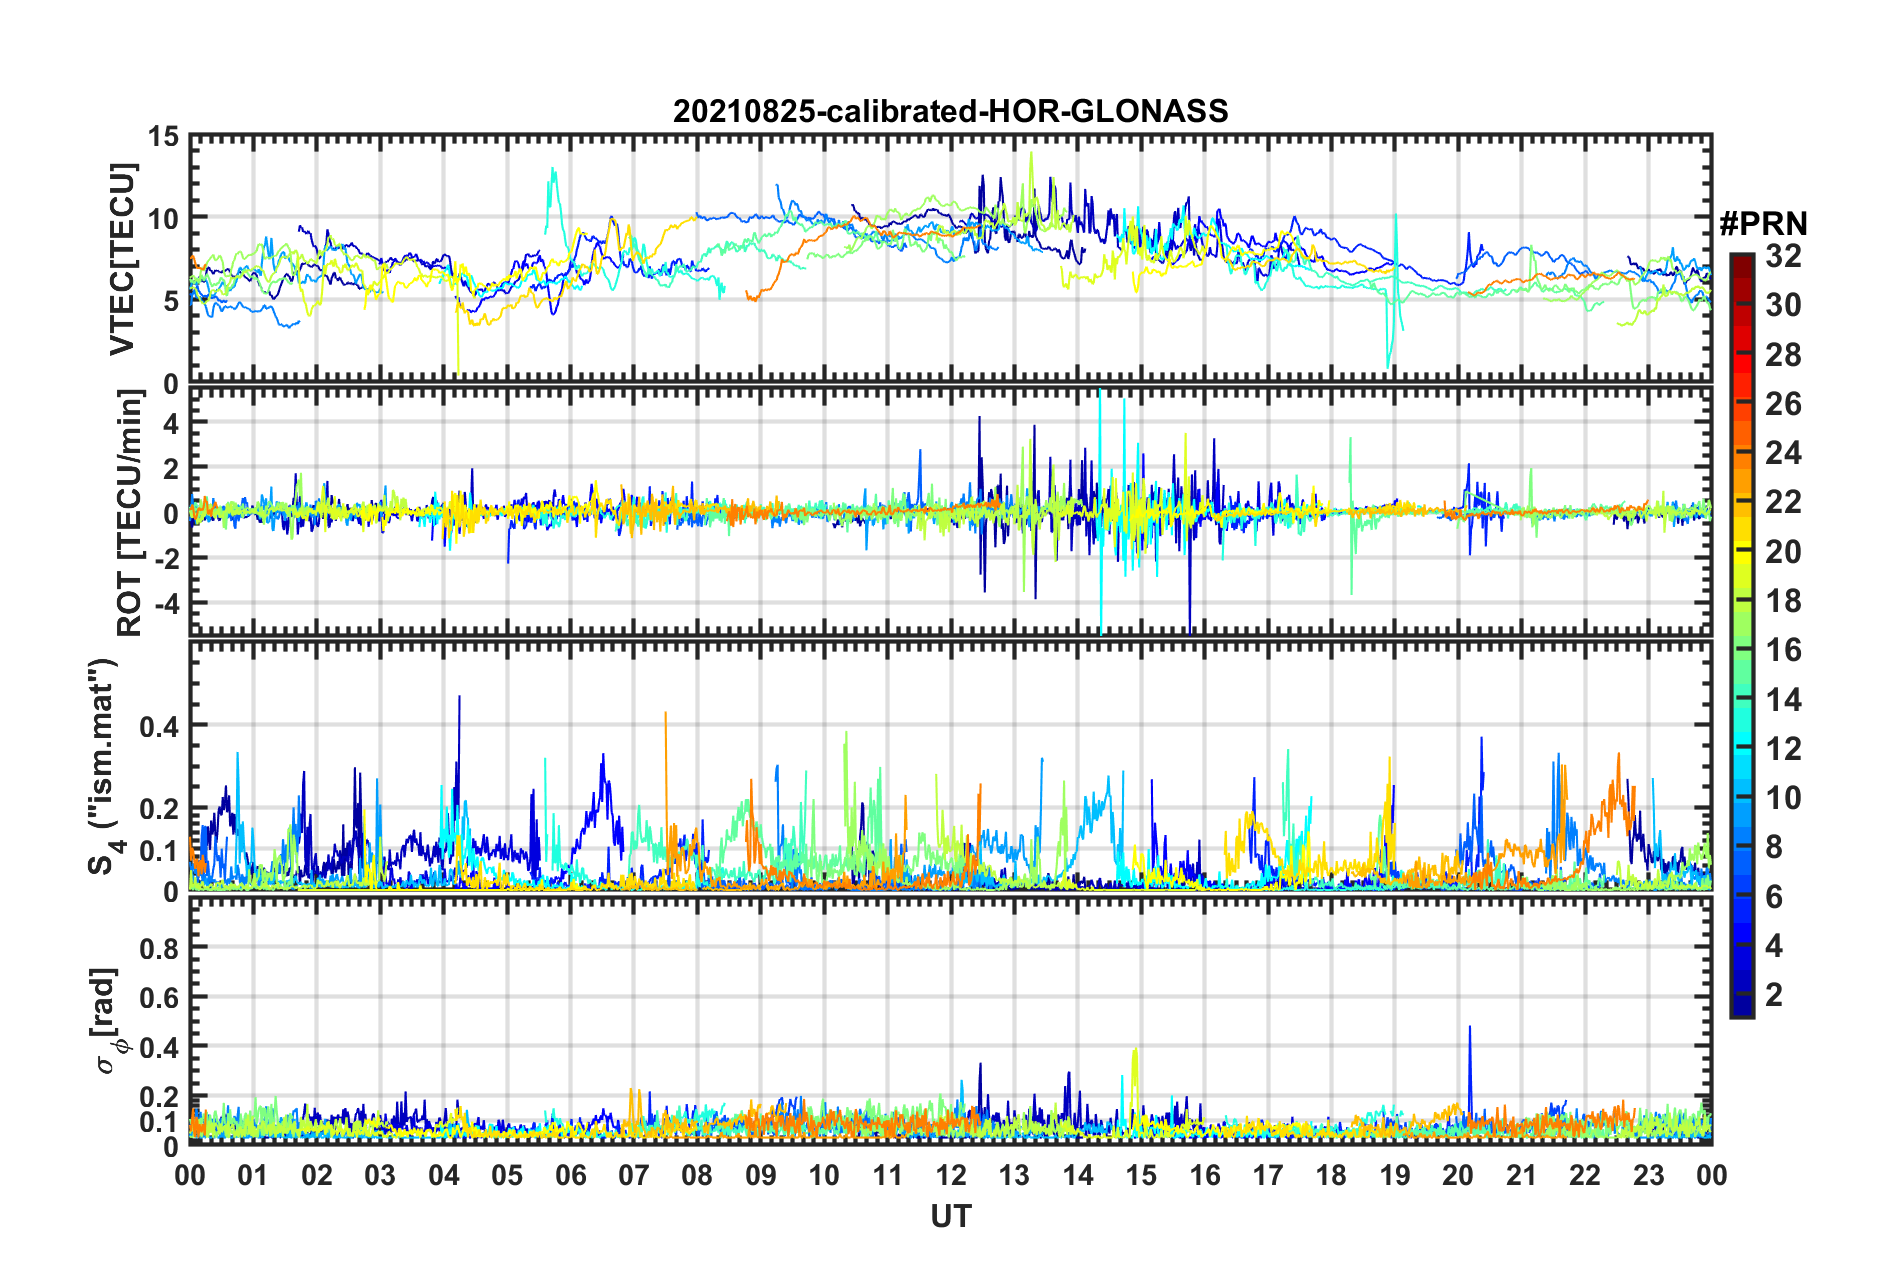Click the 15 tick label on VTEC axis

[x=164, y=137]
